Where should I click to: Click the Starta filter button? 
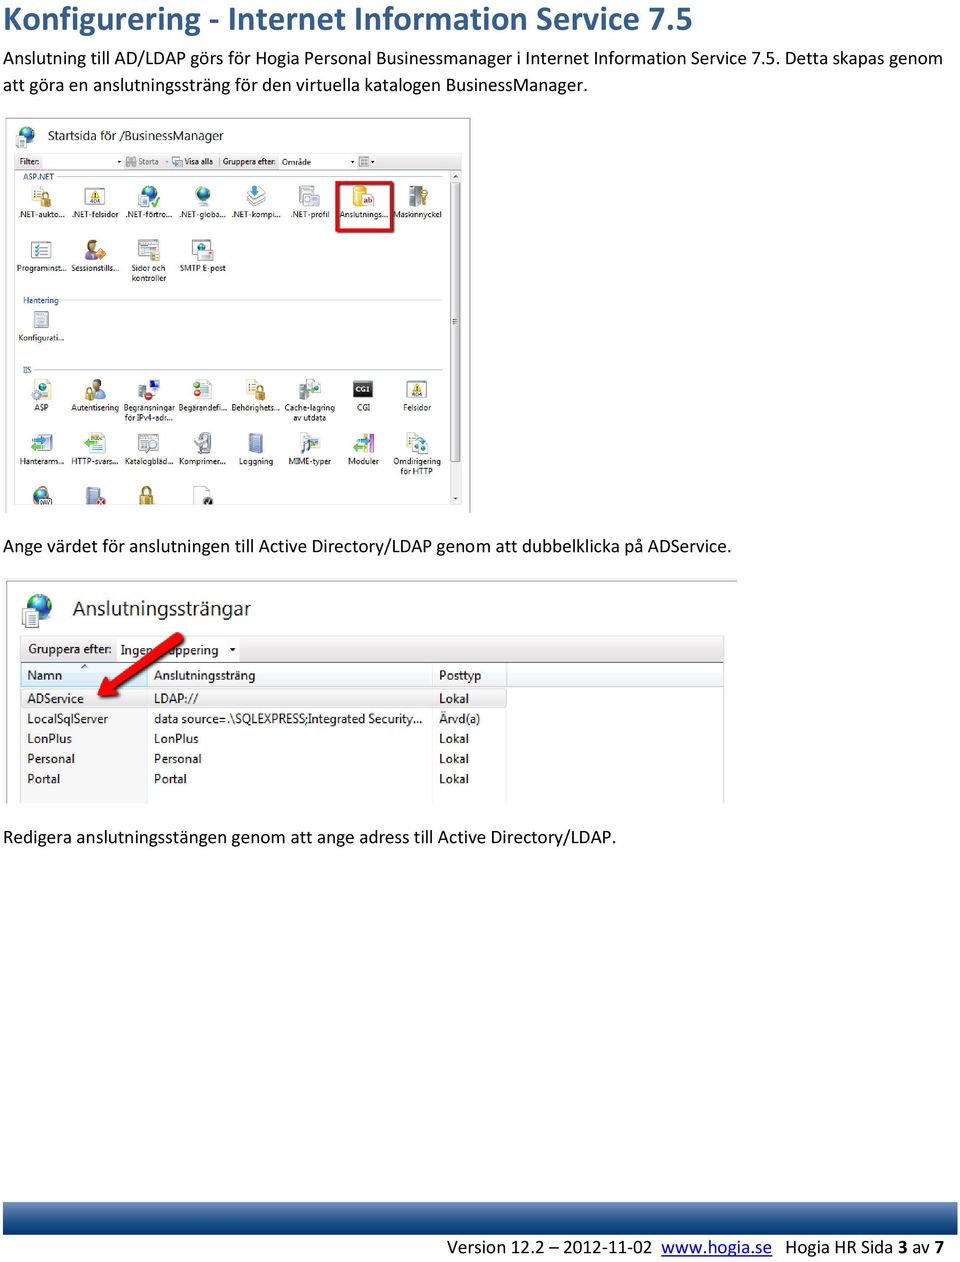tap(142, 161)
